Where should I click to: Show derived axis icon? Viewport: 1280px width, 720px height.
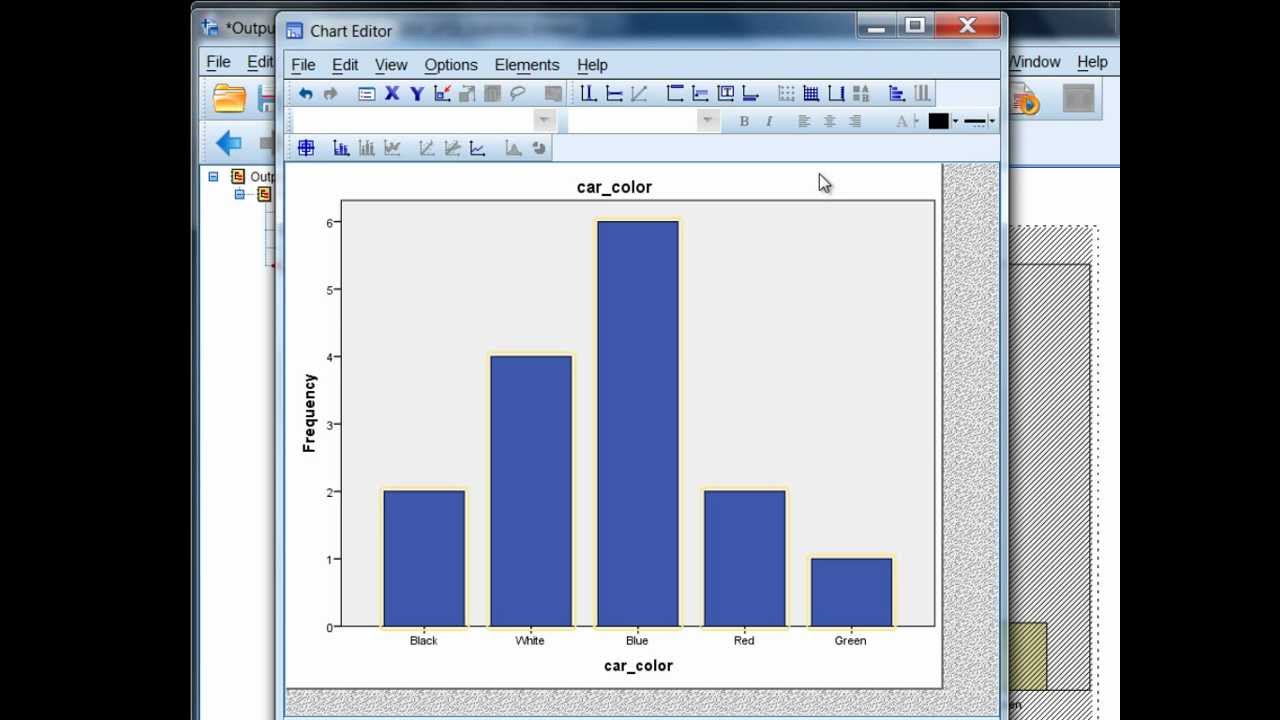(x=836, y=93)
